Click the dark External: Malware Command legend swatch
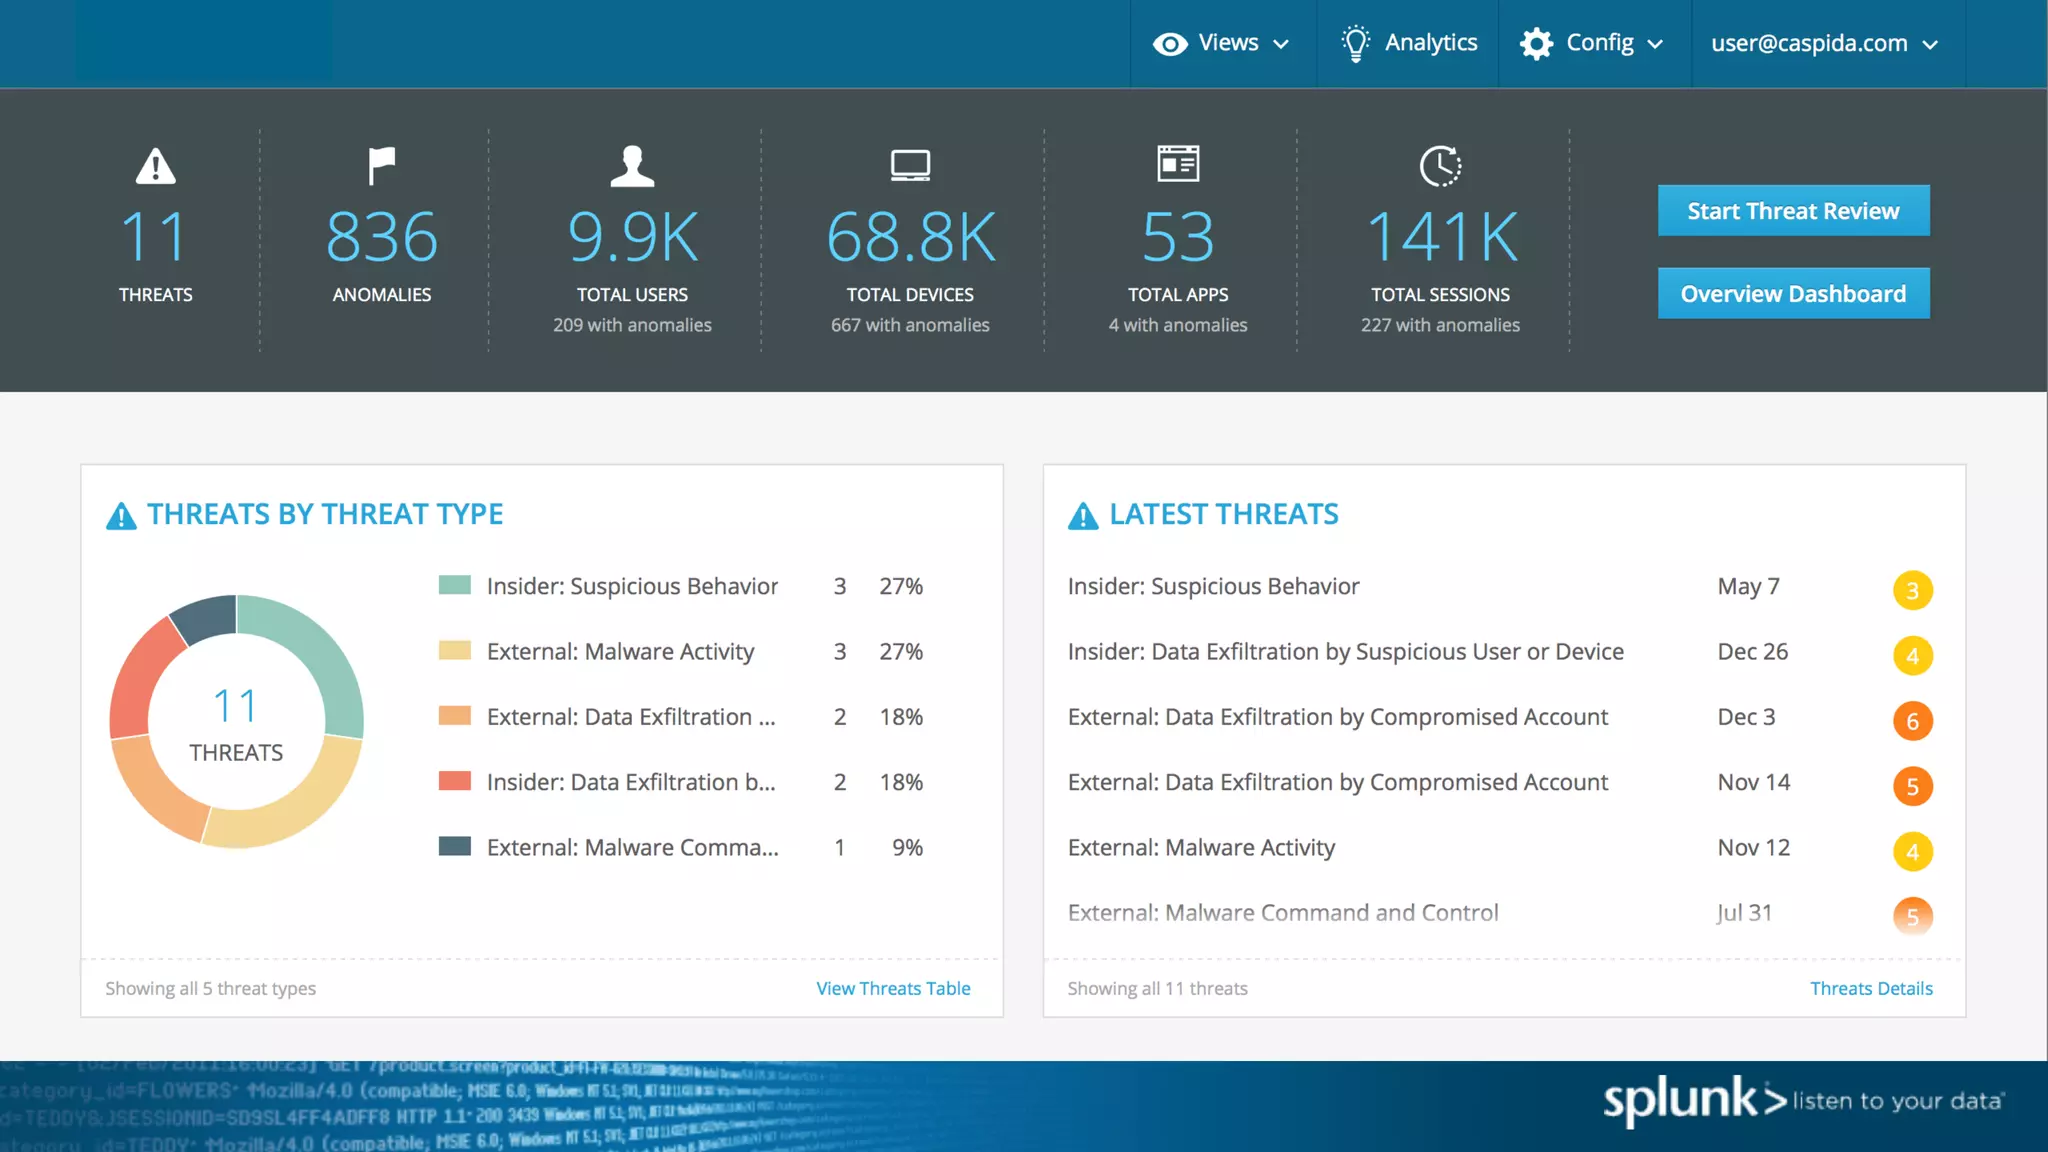 (455, 846)
